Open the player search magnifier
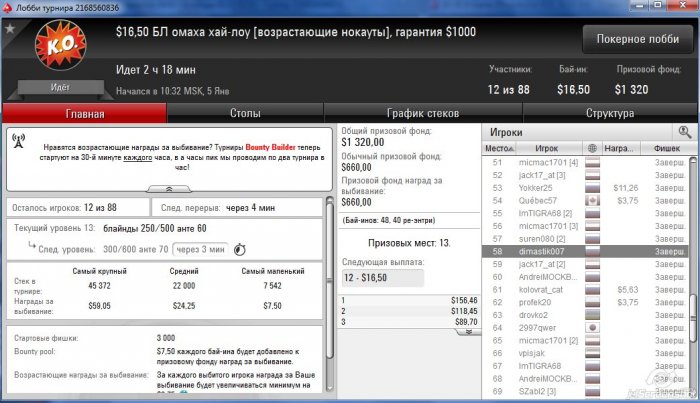 tap(684, 132)
